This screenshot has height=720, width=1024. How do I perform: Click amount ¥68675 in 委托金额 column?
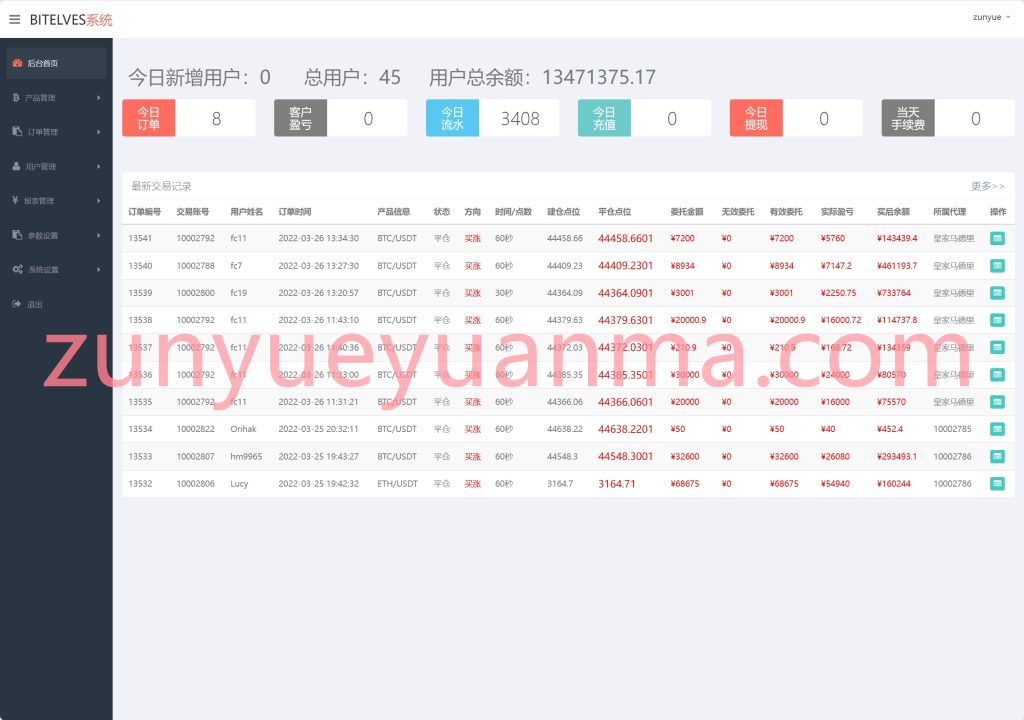(x=685, y=484)
